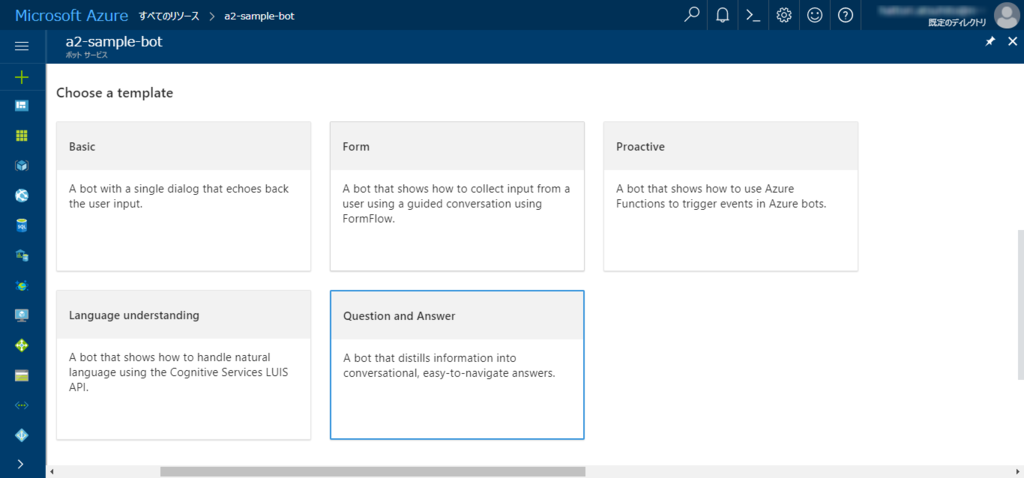Viewport: 1024px width, 478px height.
Task: Pick the Proactive template card
Action: pos(730,196)
